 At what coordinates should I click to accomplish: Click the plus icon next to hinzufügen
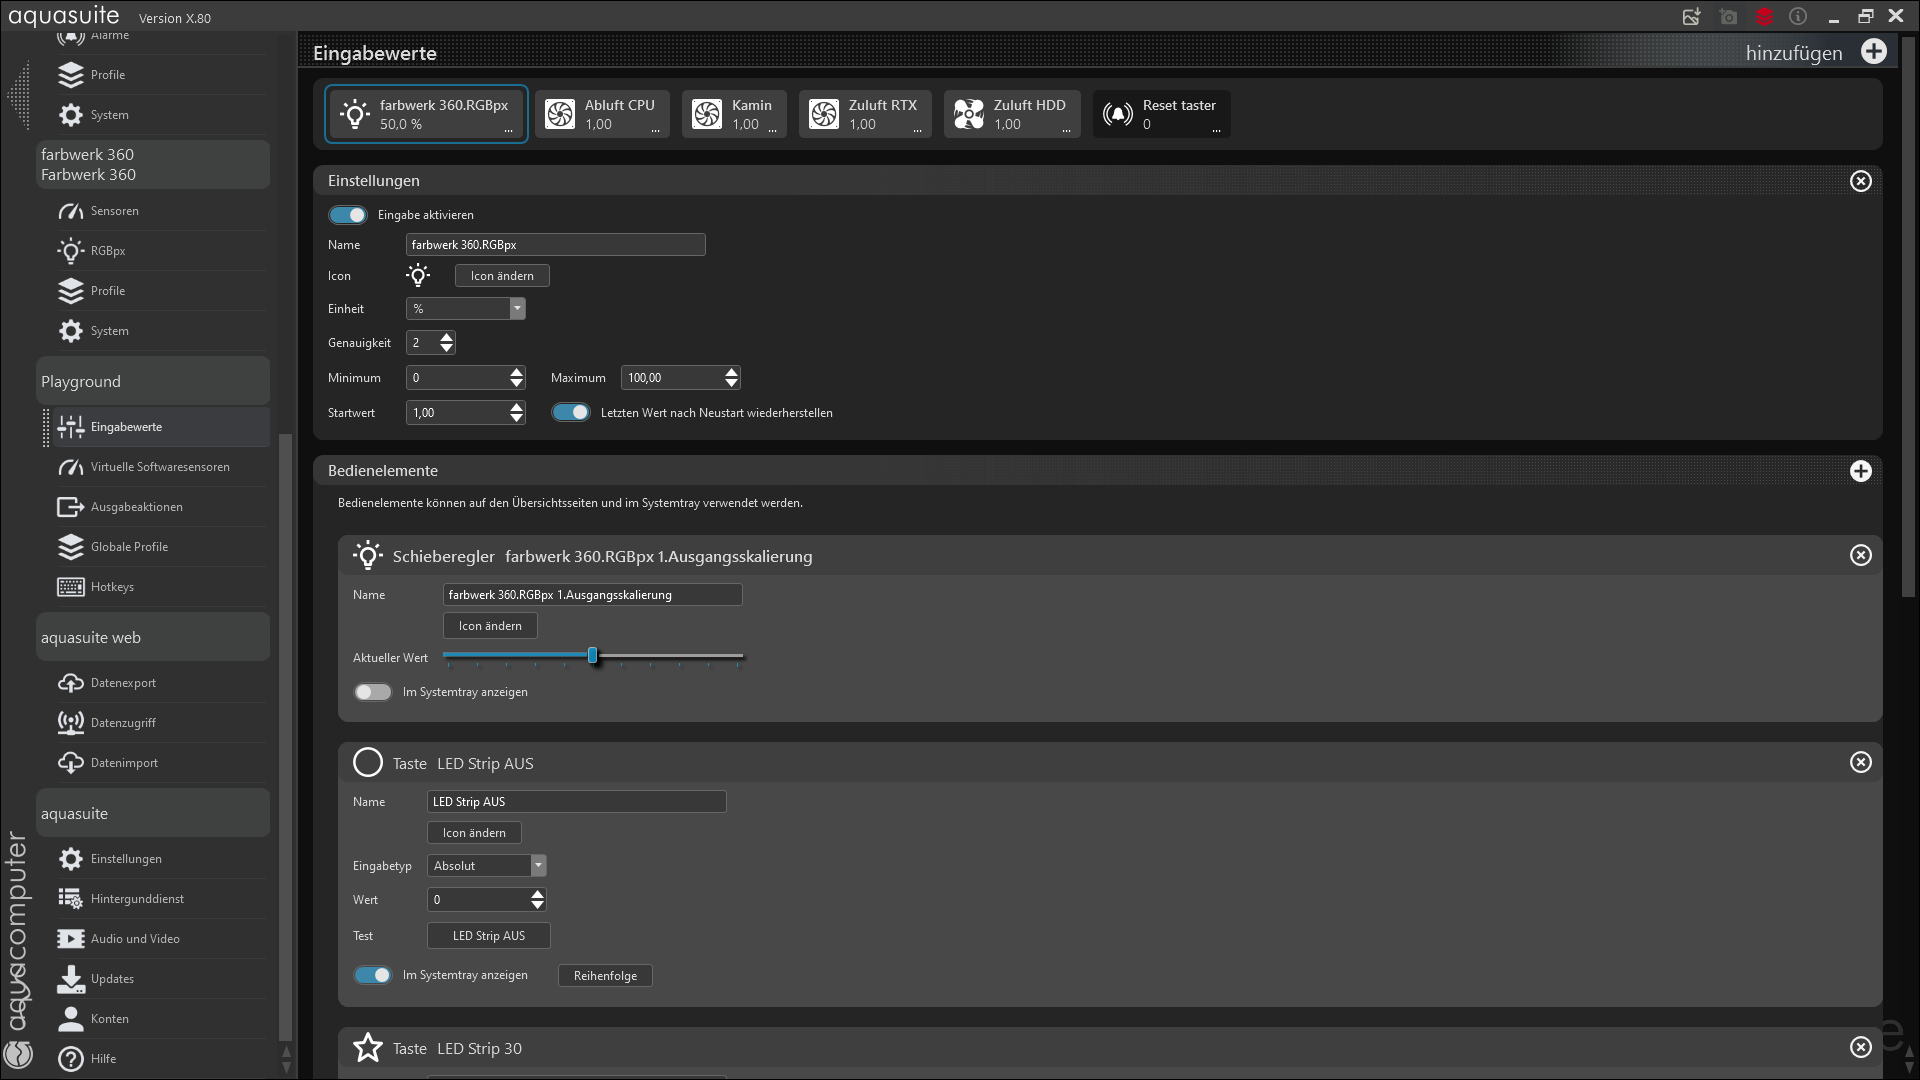[x=1874, y=52]
